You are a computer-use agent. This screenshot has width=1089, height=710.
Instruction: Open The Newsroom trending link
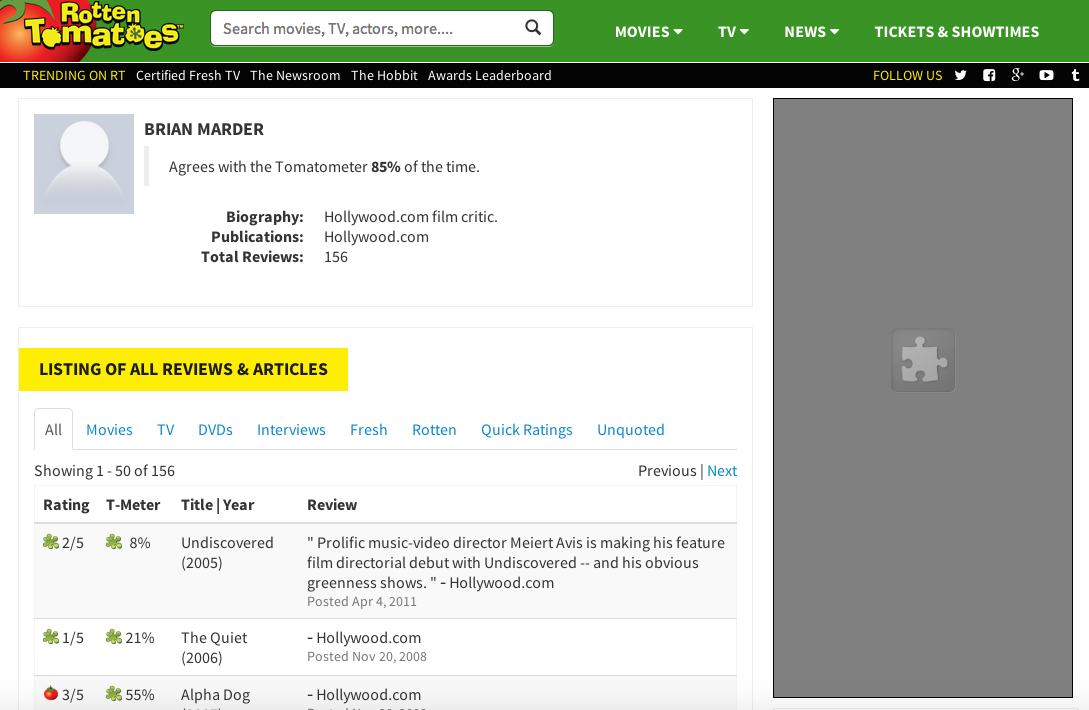click(x=295, y=76)
